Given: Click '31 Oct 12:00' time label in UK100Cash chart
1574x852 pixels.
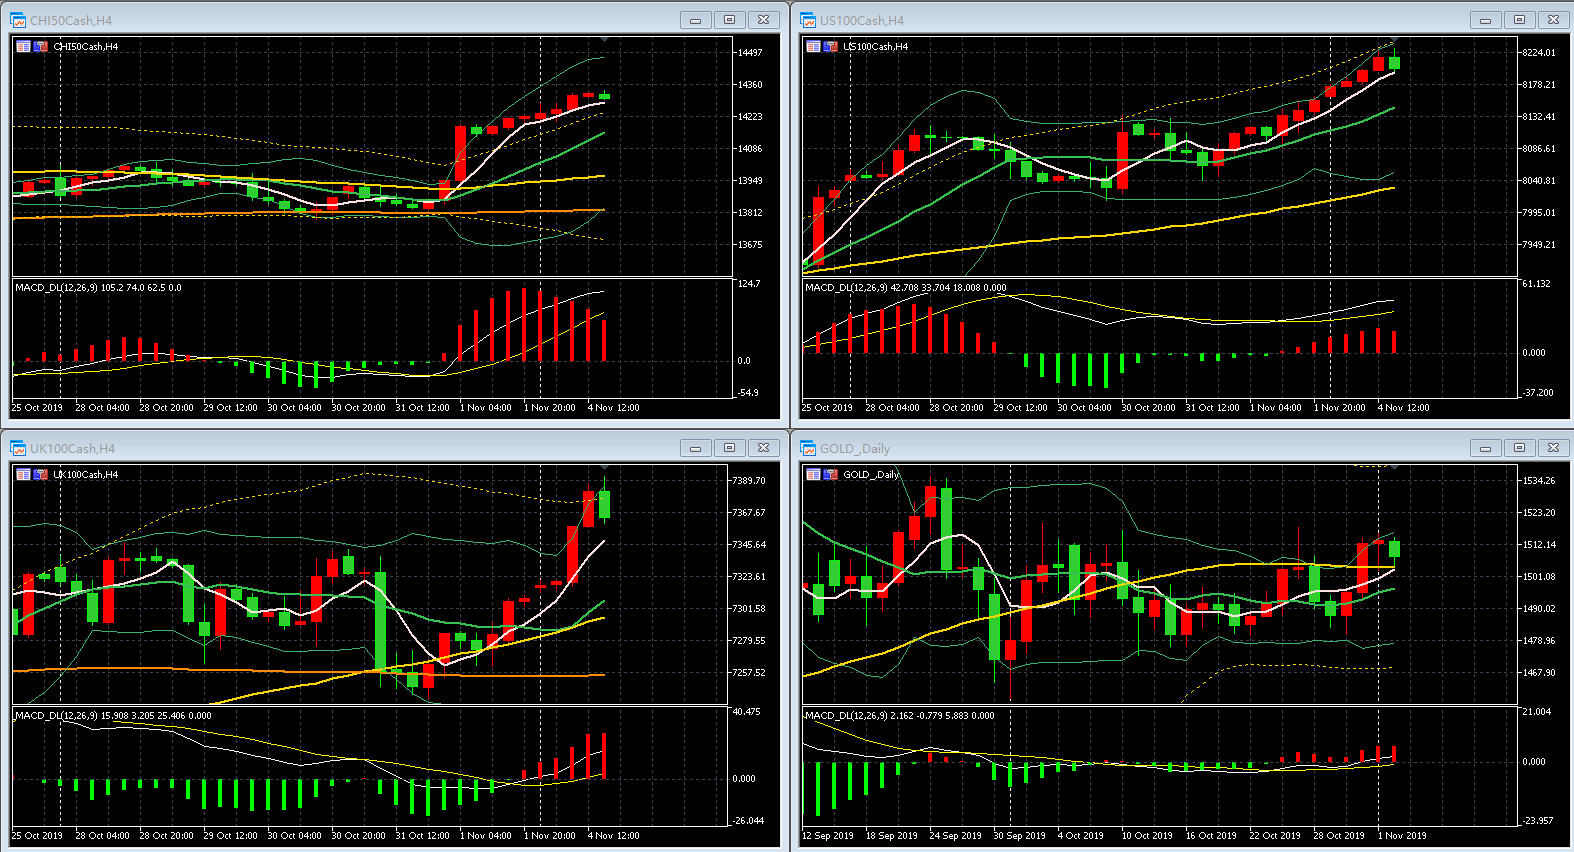Looking at the screenshot, I should [x=423, y=835].
